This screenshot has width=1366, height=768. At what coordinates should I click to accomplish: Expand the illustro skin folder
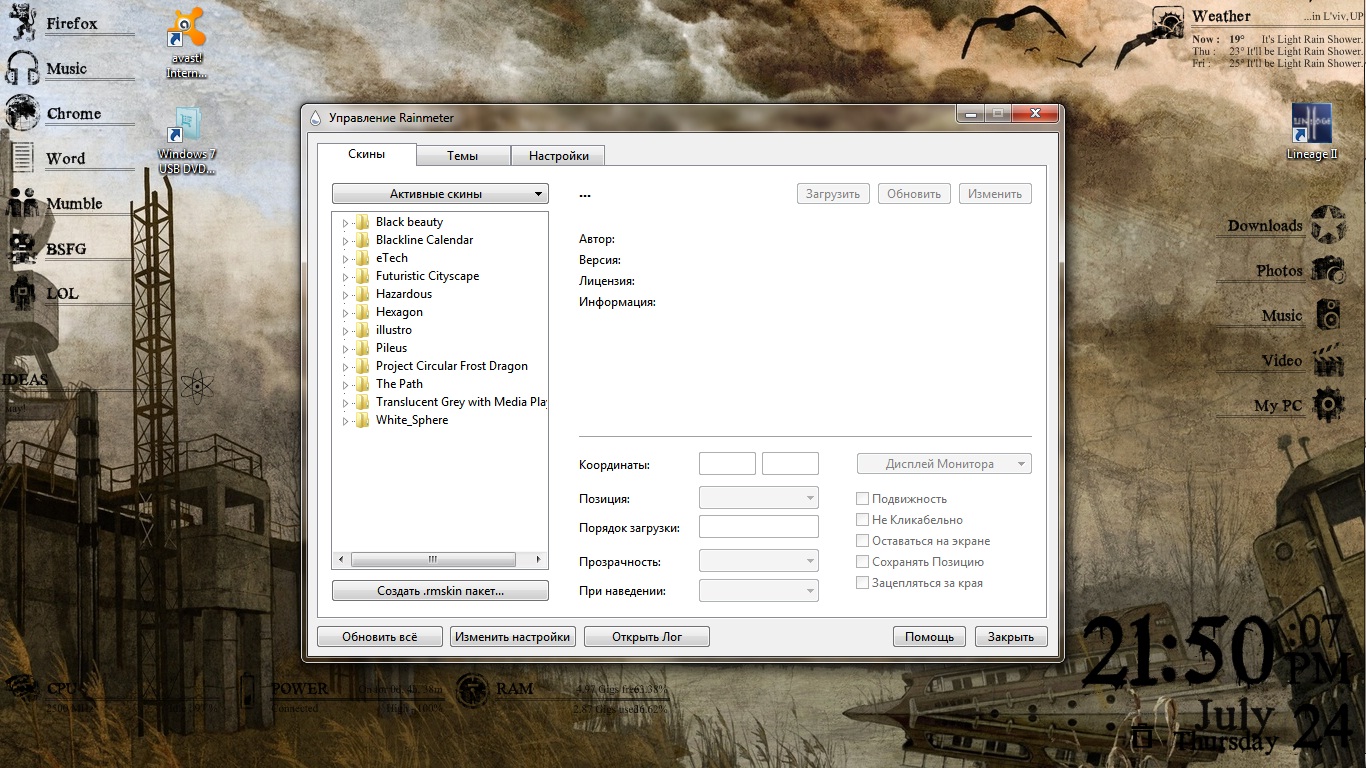coord(346,331)
